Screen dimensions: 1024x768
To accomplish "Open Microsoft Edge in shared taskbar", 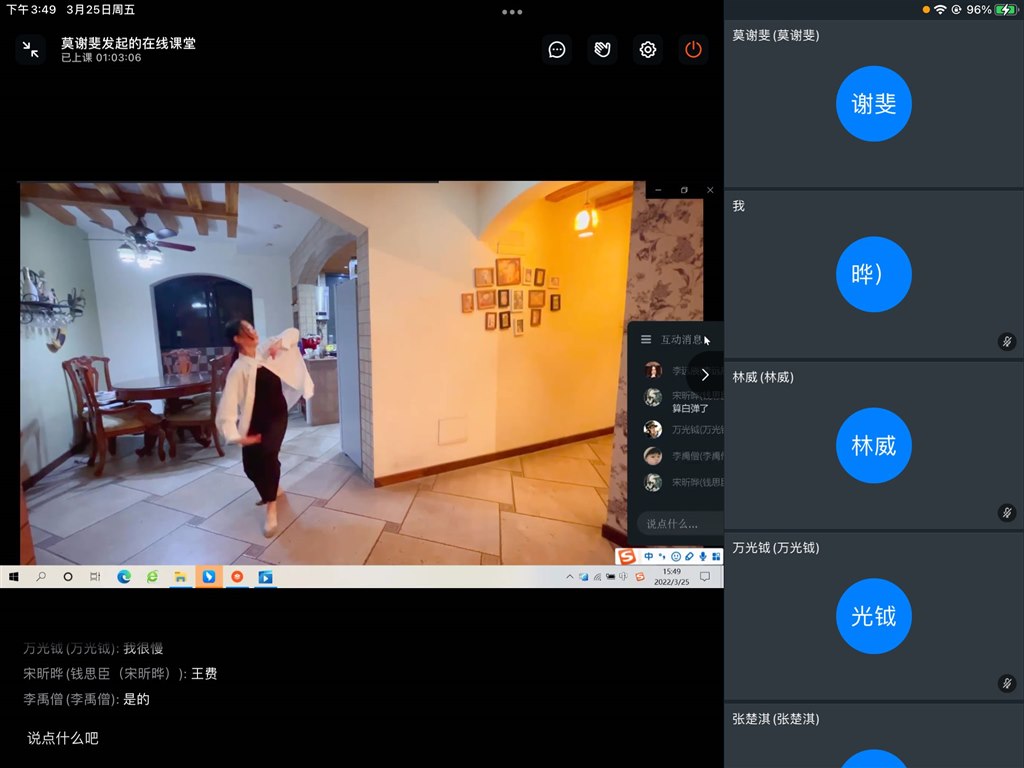I will pyautogui.click(x=123, y=577).
